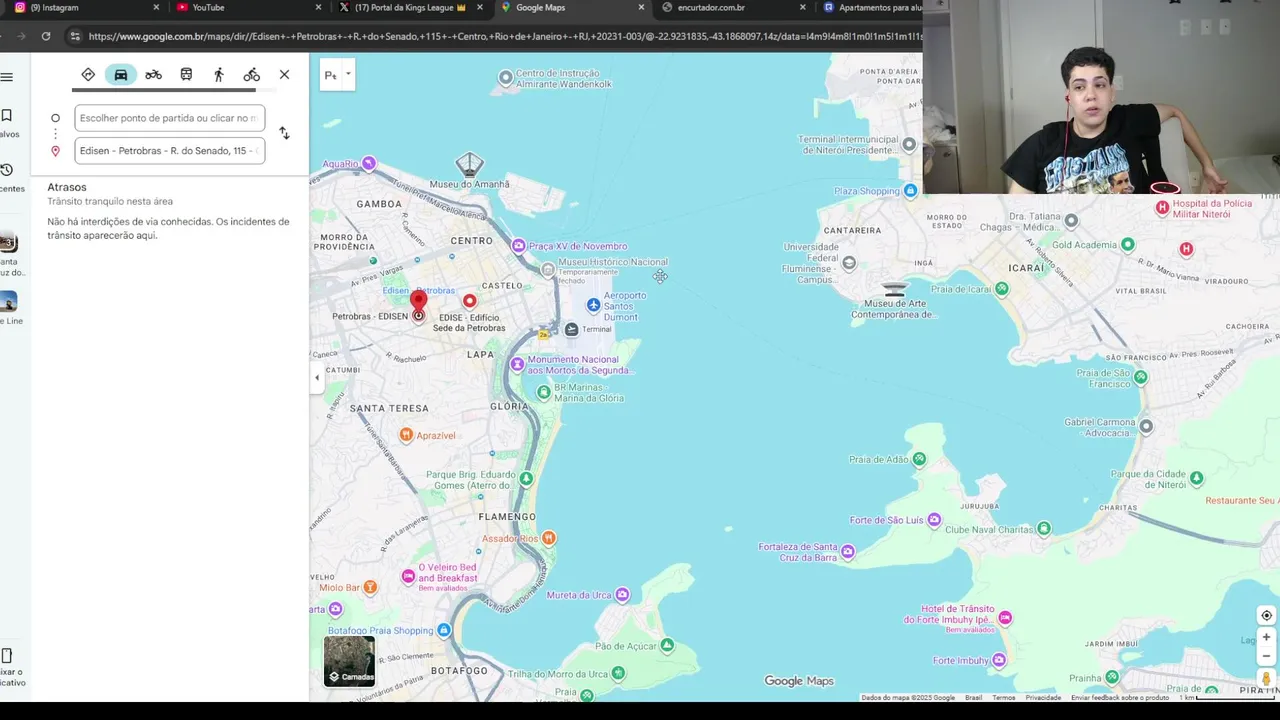Image resolution: width=1280 pixels, height=720 pixels.
Task: Collapse the side panel arrow
Action: [317, 378]
